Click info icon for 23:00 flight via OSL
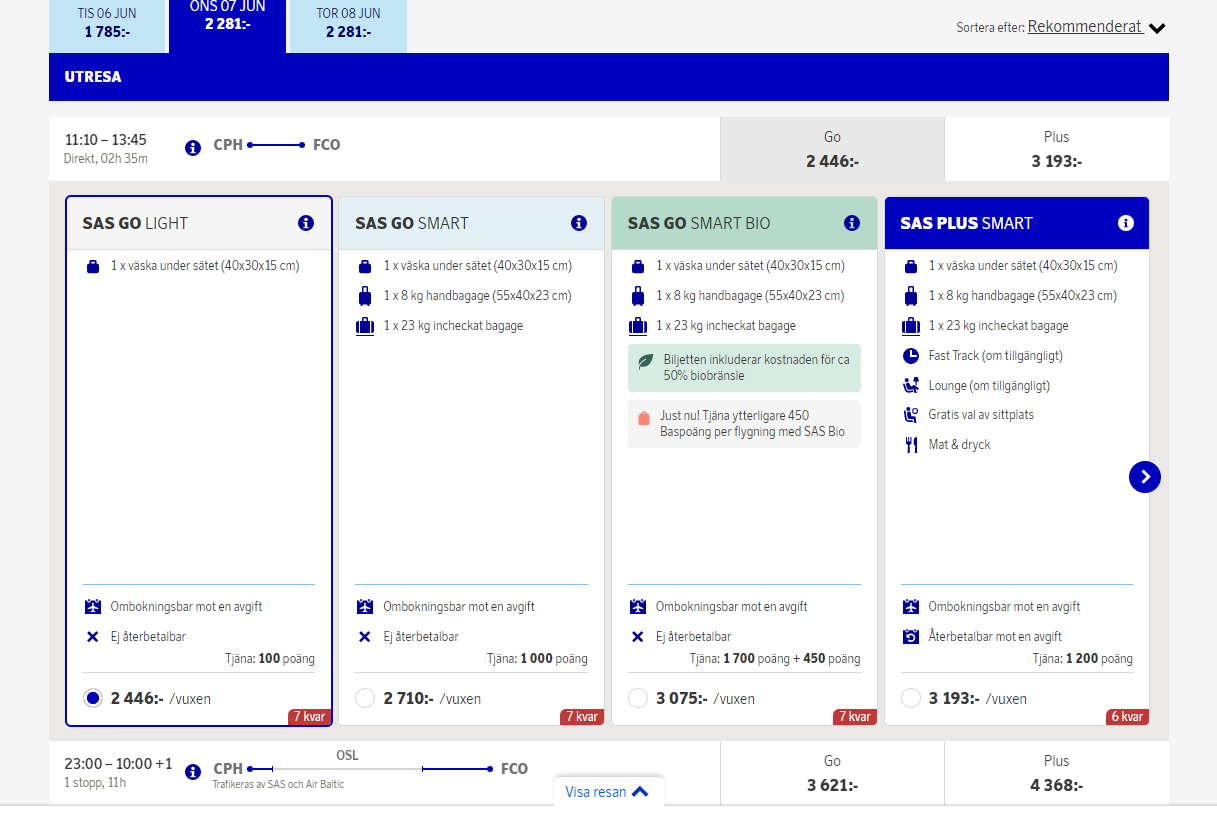The image size is (1217, 813). coord(193,772)
